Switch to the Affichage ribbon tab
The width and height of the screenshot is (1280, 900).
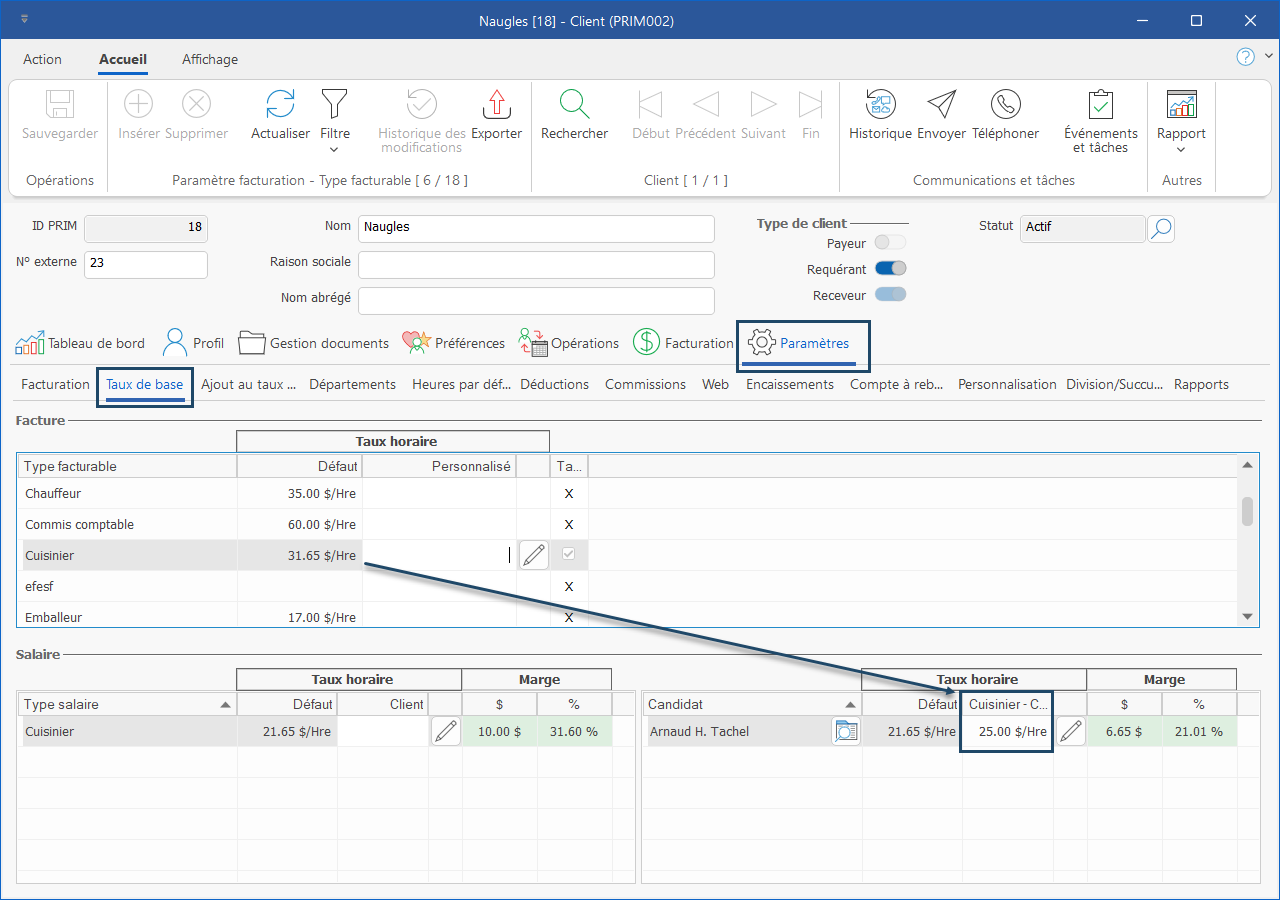click(210, 59)
